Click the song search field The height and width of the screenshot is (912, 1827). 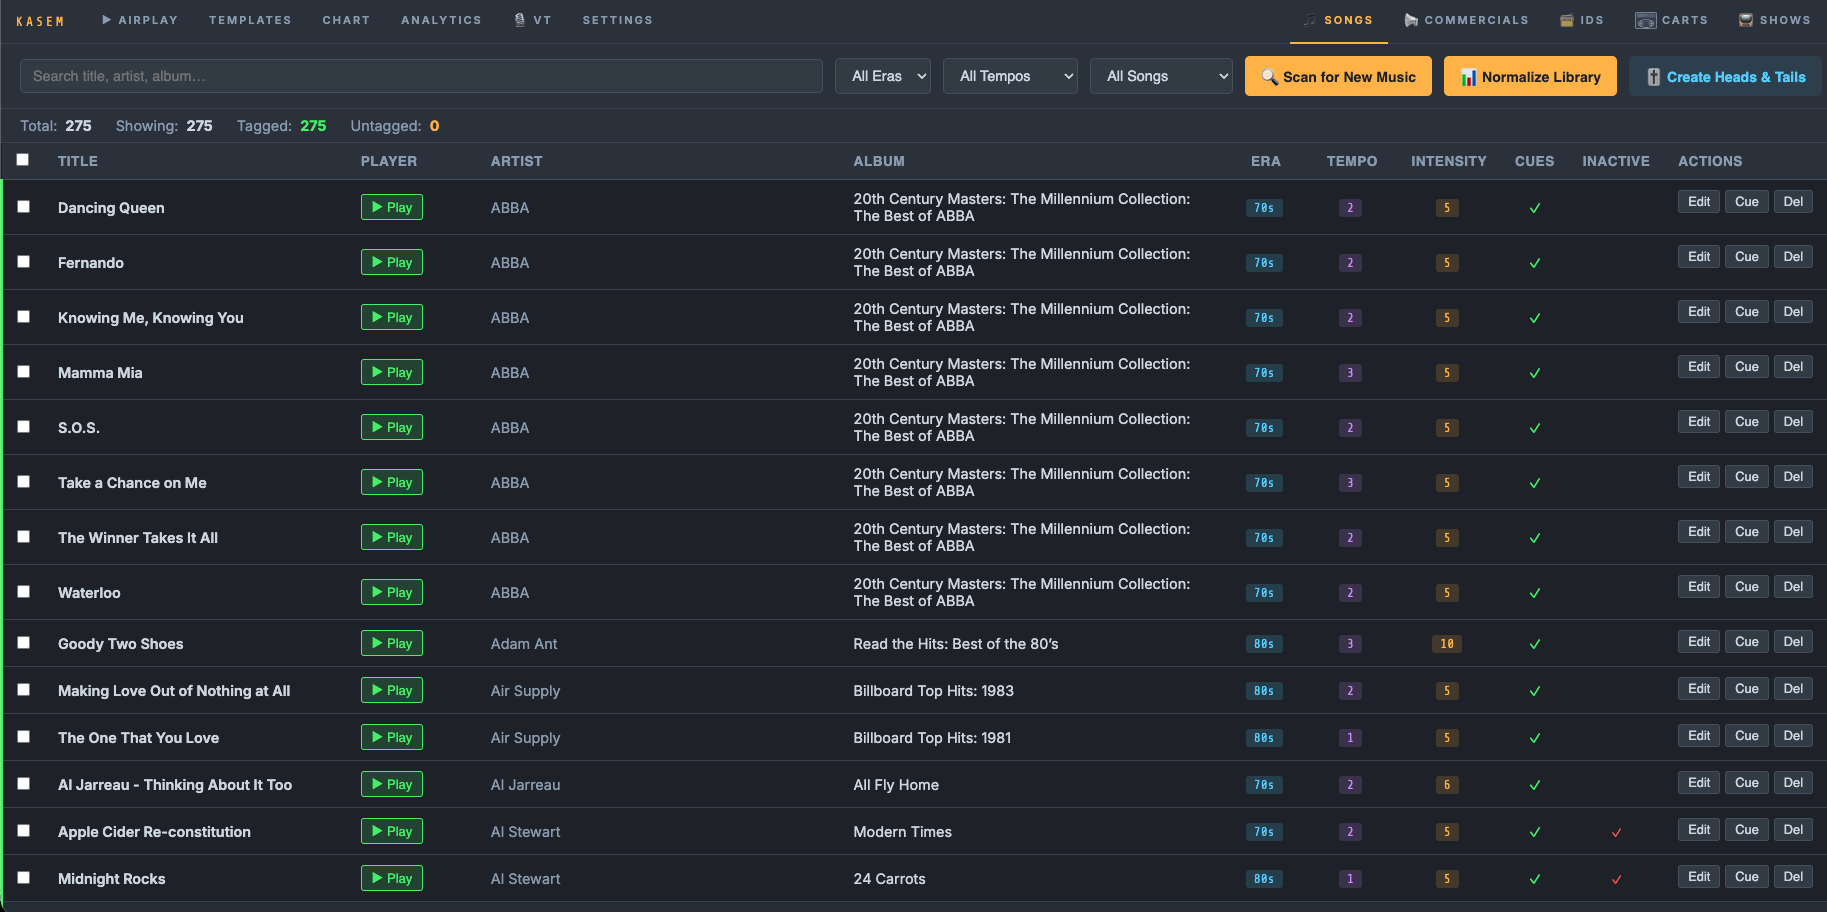point(421,76)
